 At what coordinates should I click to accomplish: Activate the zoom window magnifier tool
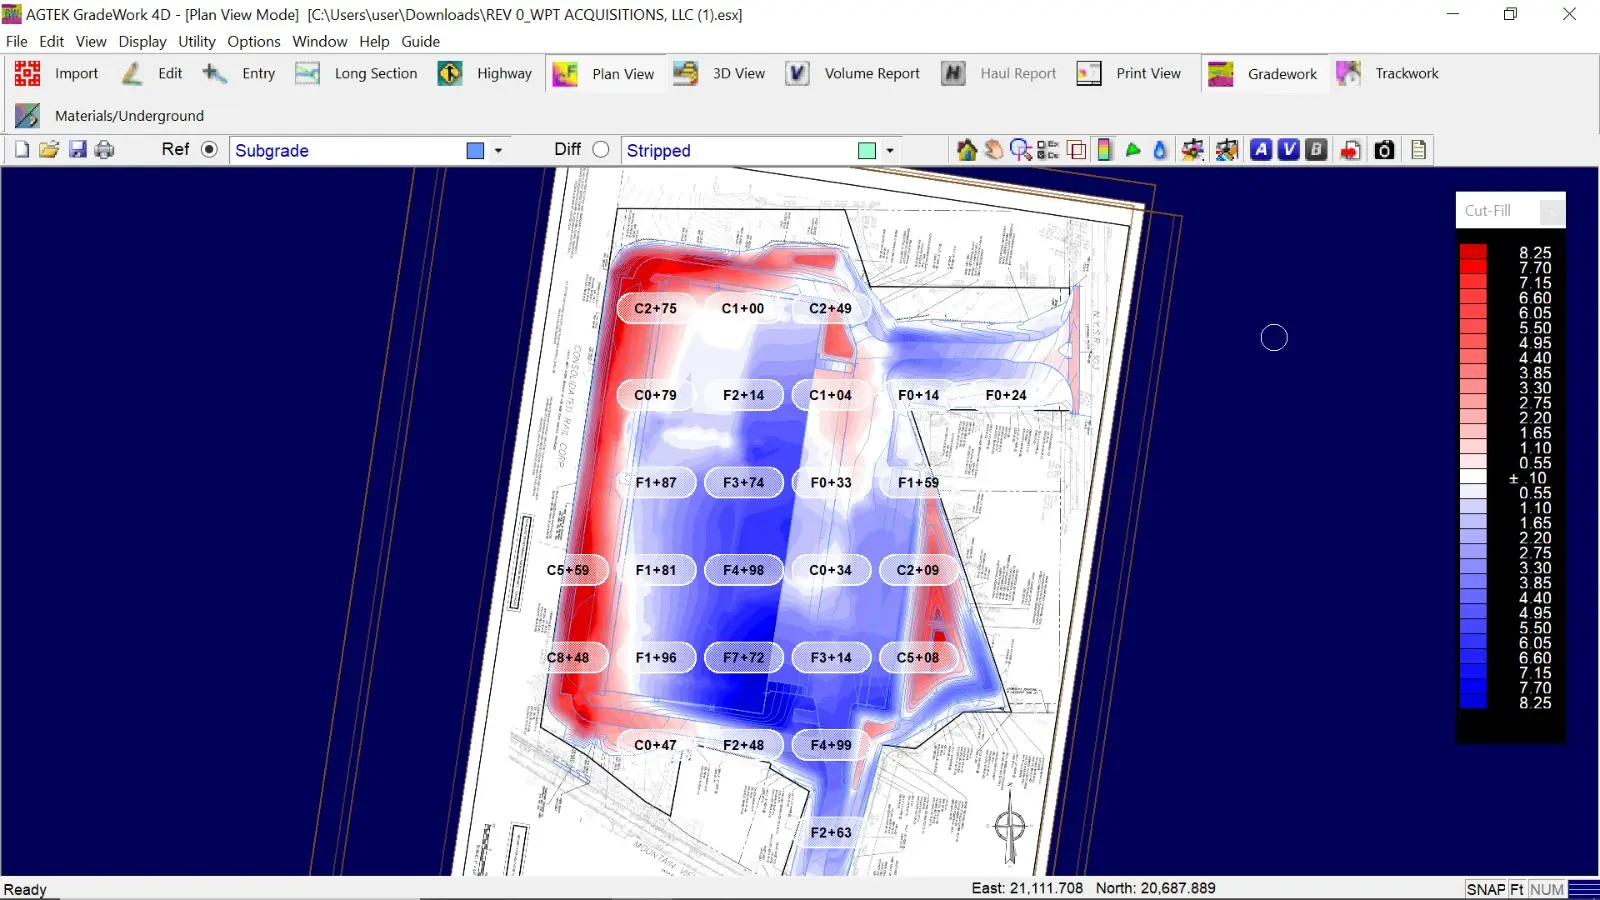tap(1020, 150)
